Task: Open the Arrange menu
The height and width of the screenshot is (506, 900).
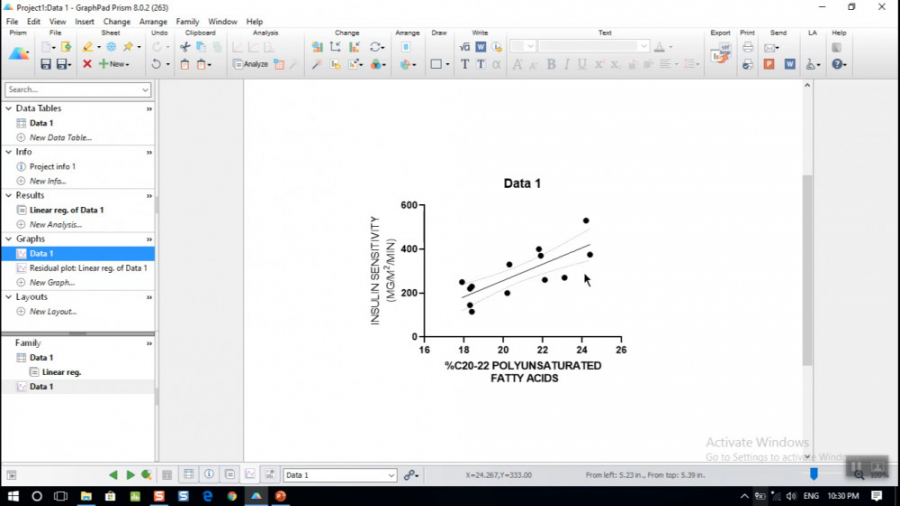Action: point(153,22)
